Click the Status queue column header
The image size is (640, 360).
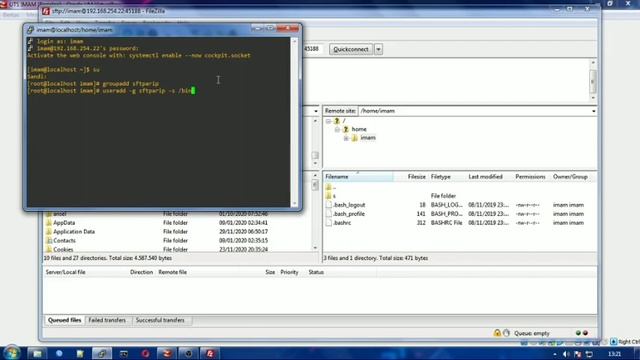[x=316, y=272]
